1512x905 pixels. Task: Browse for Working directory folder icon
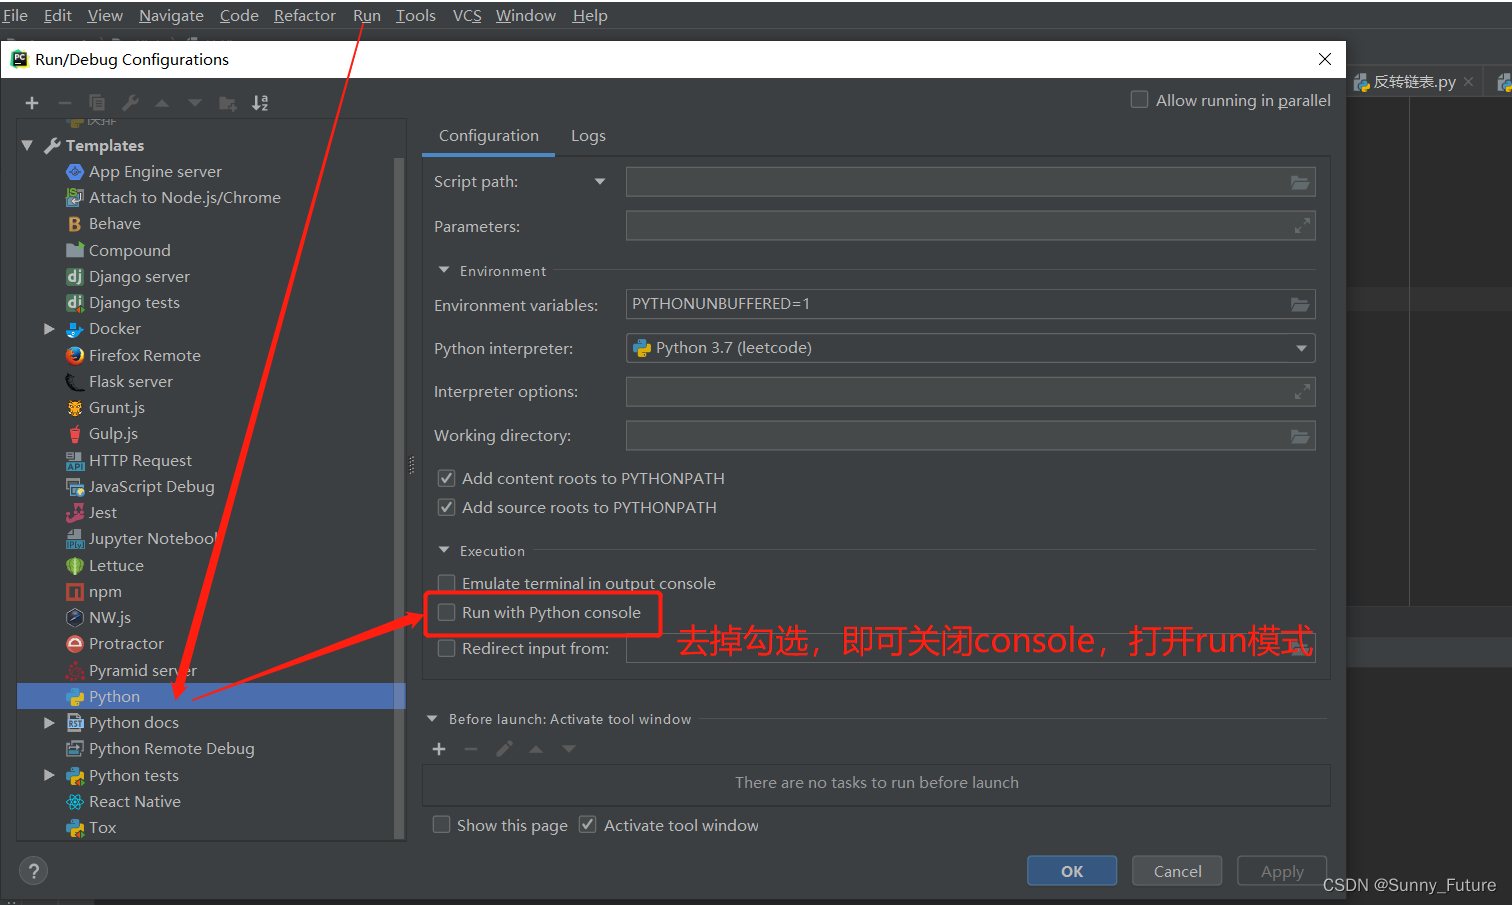coord(1299,436)
